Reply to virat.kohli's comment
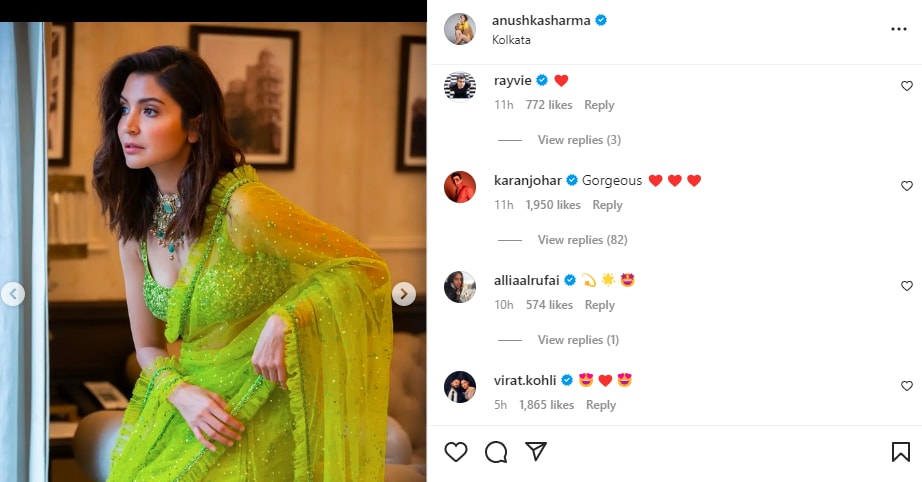This screenshot has height=482, width=922. coord(601,404)
